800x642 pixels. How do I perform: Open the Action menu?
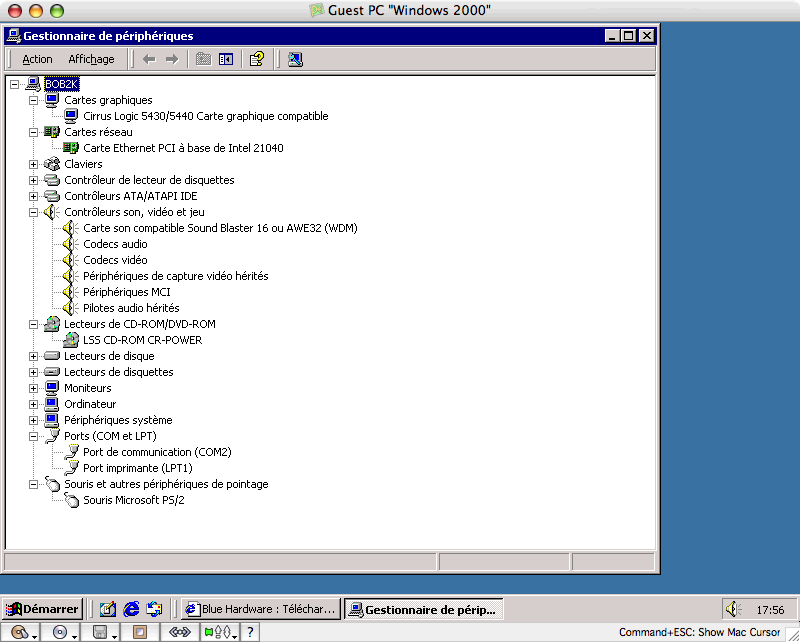[37, 59]
